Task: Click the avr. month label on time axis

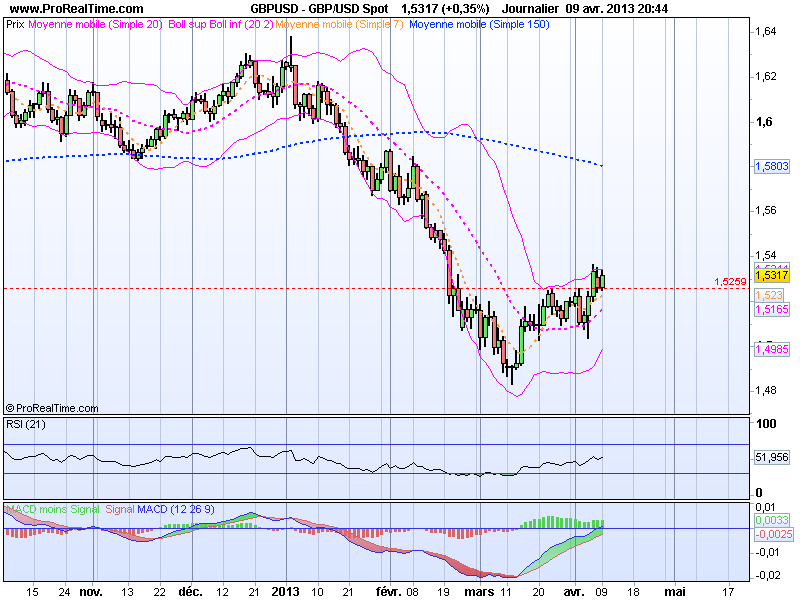Action: click(573, 592)
